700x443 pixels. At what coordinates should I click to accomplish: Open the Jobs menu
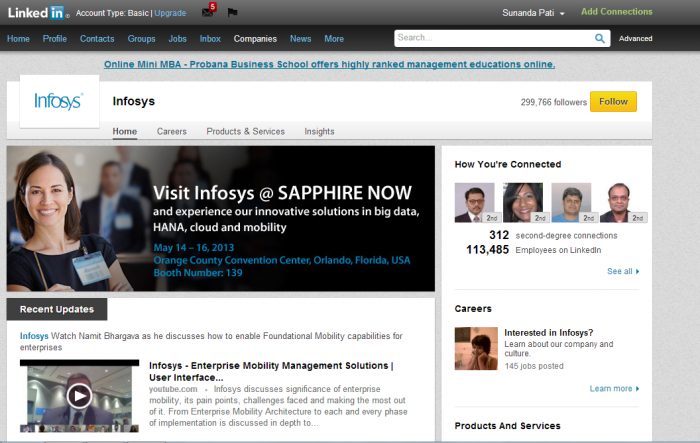click(x=177, y=39)
